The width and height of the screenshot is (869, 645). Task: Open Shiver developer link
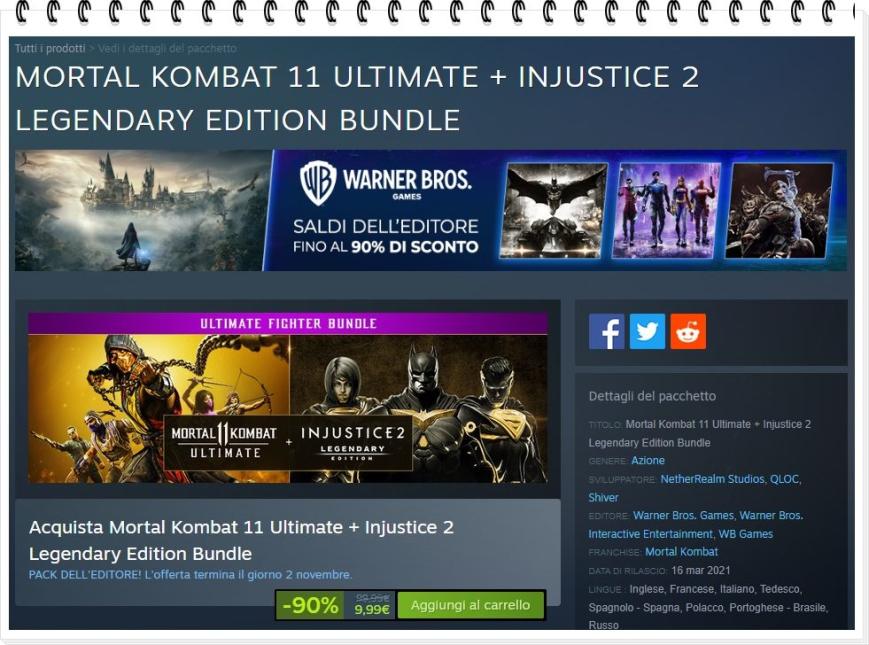[x=603, y=498]
